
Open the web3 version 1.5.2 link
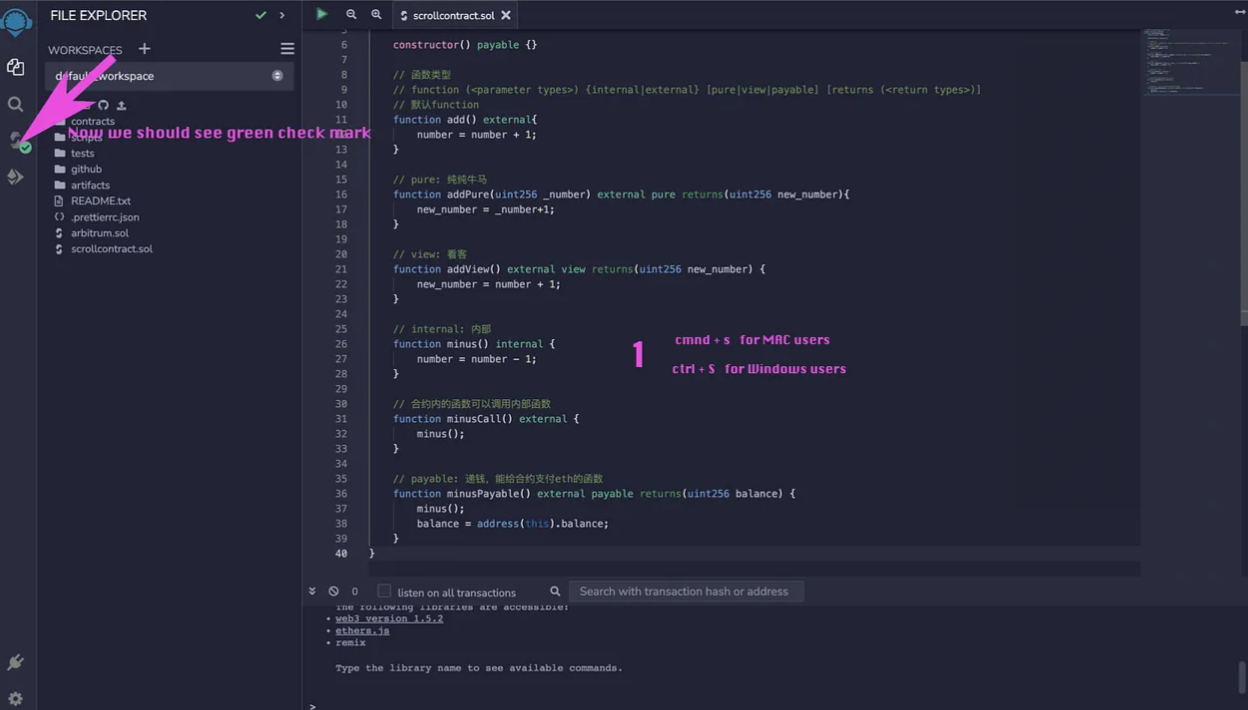click(x=389, y=618)
